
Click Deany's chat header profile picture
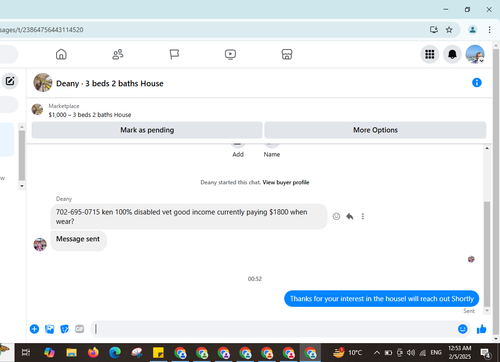pyautogui.click(x=43, y=82)
